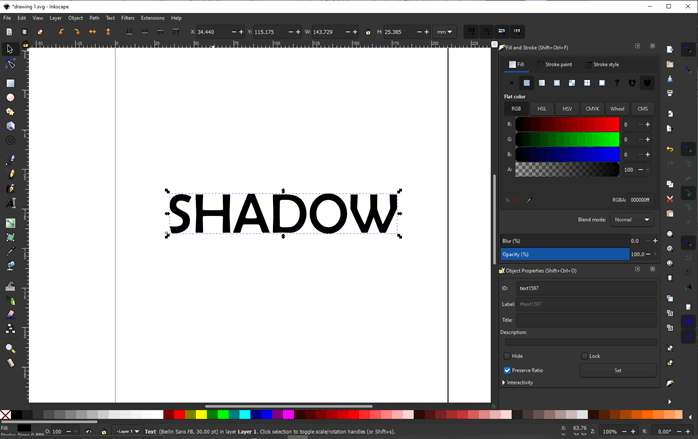Click the object ID input field
Screen dimensions: 698x439
pyautogui.click(x=586, y=288)
